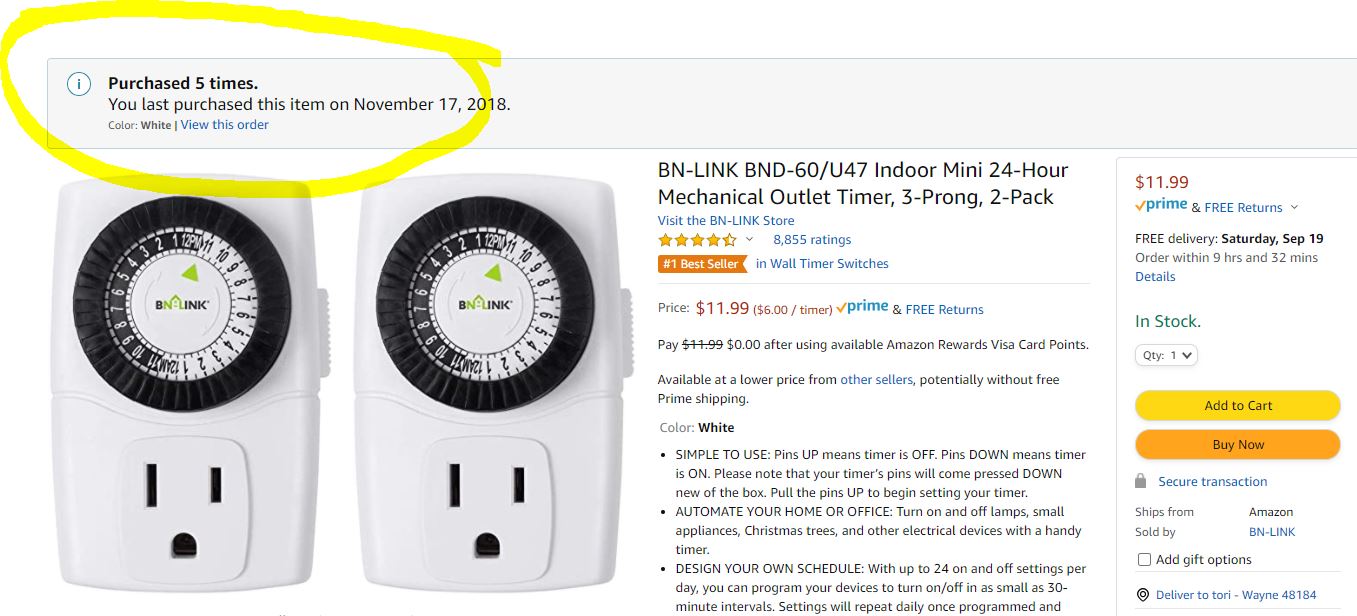This screenshot has height=616, width=1357.
Task: Open the Qty quantity dropdown
Action: point(1166,355)
